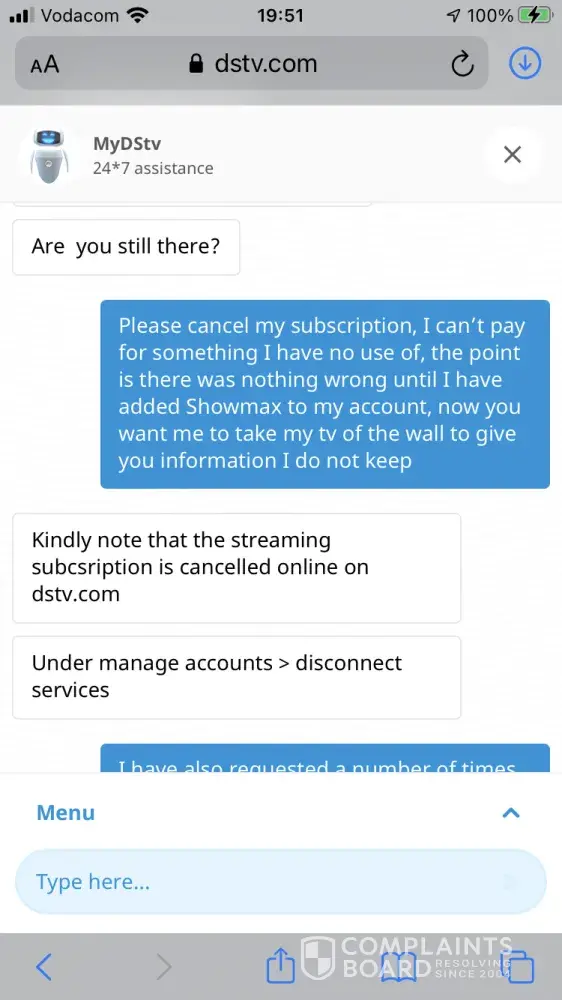Tap the dstv.com address bar
This screenshot has height=1000, width=562.
click(252, 63)
